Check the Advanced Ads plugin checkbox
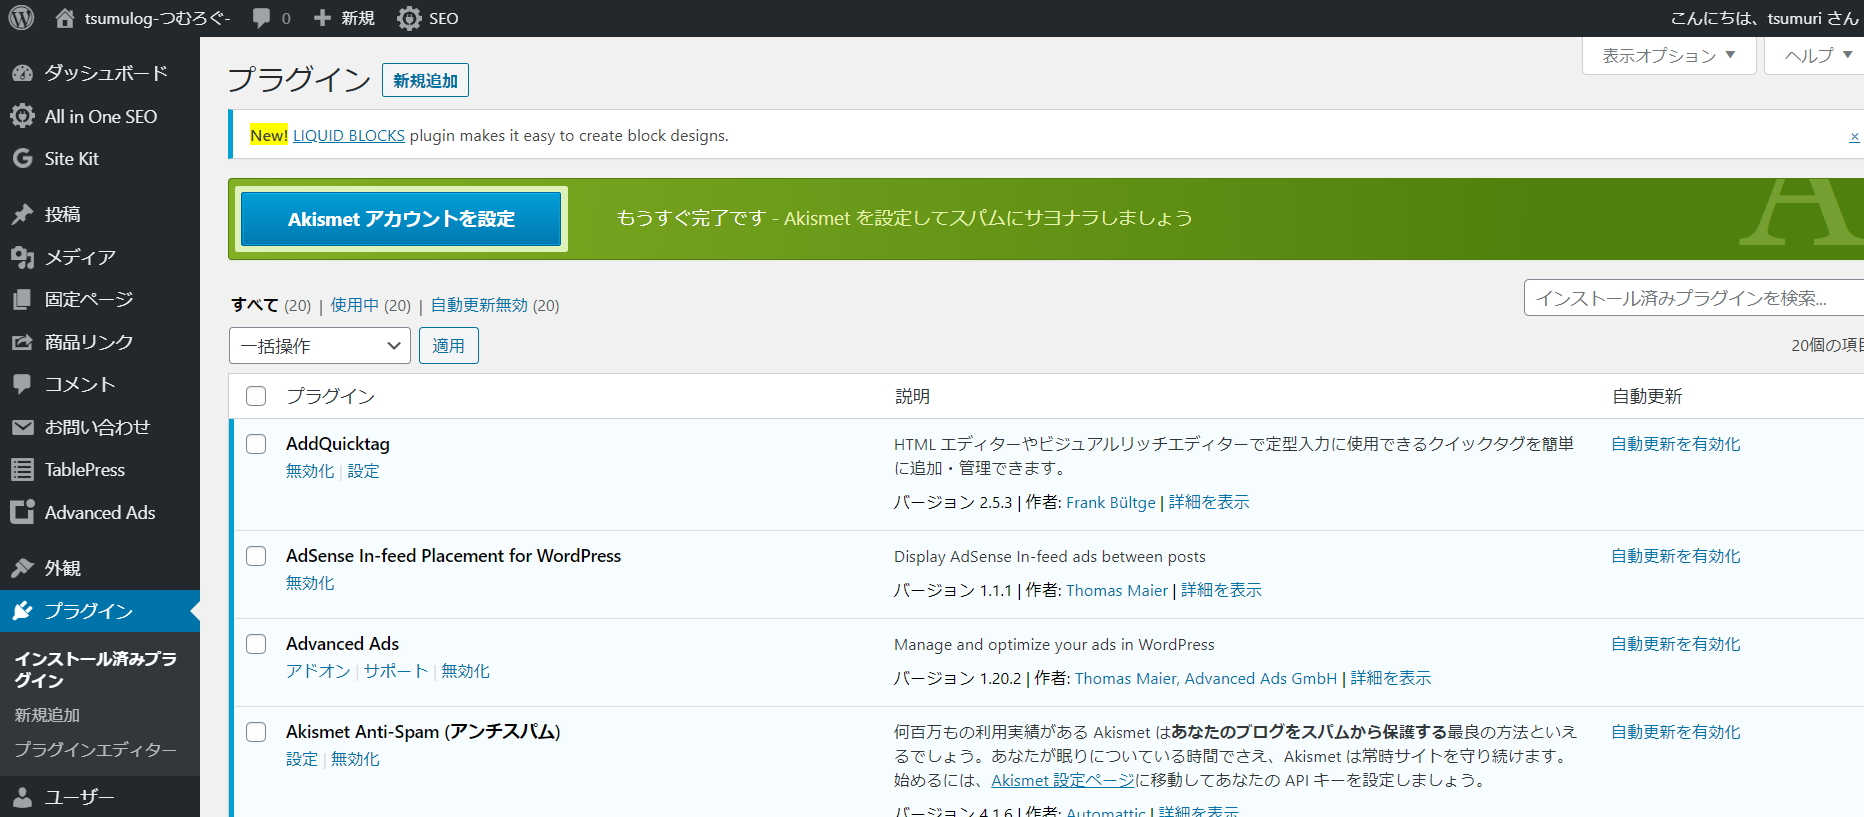This screenshot has height=817, width=1864. pos(256,644)
